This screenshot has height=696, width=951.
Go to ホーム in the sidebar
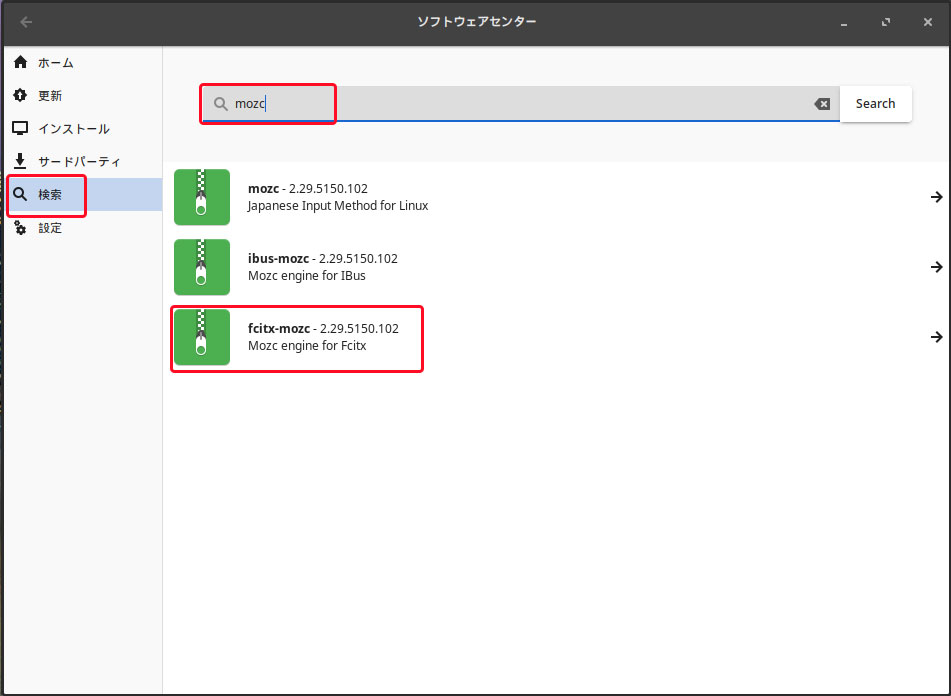pos(56,63)
